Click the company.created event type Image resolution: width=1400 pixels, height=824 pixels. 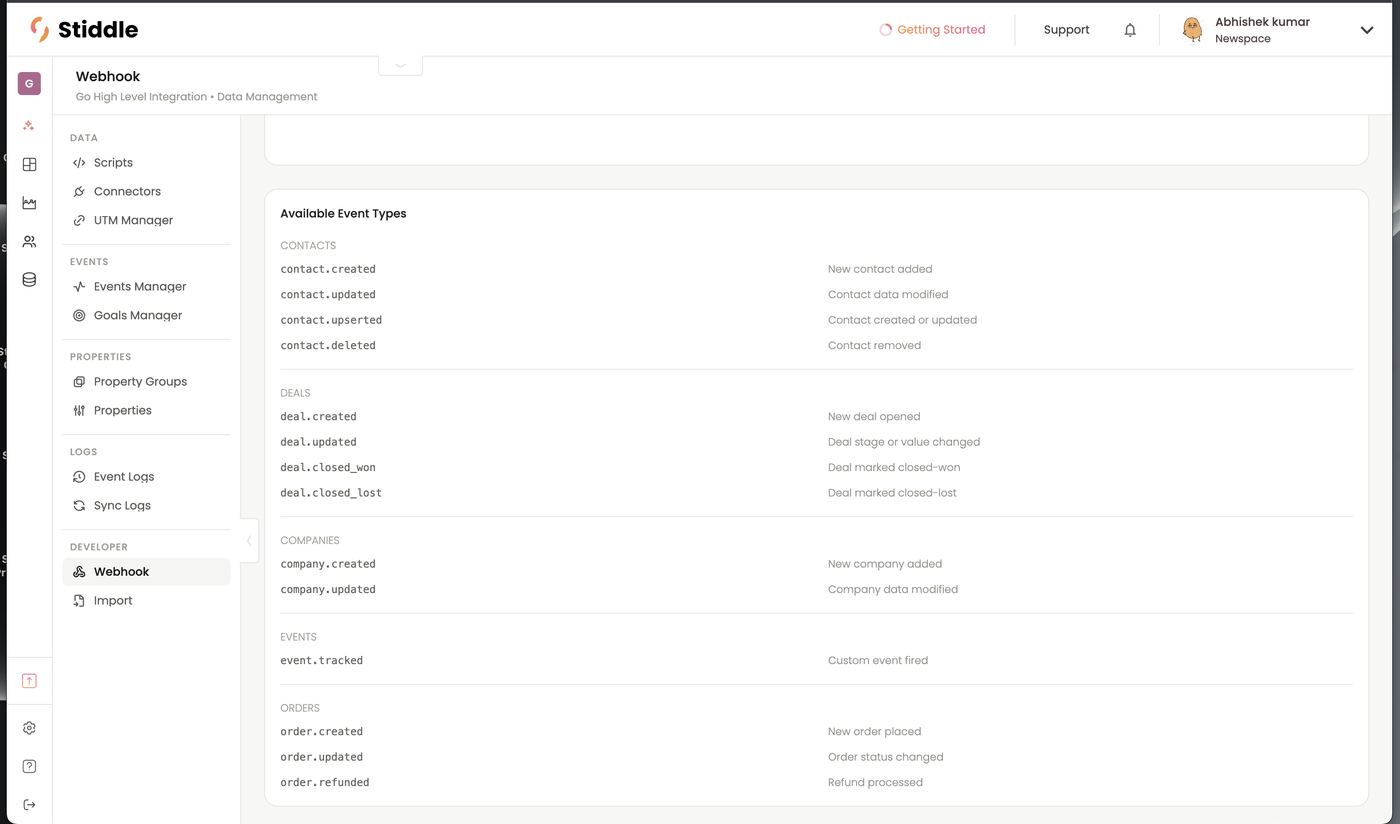328,564
